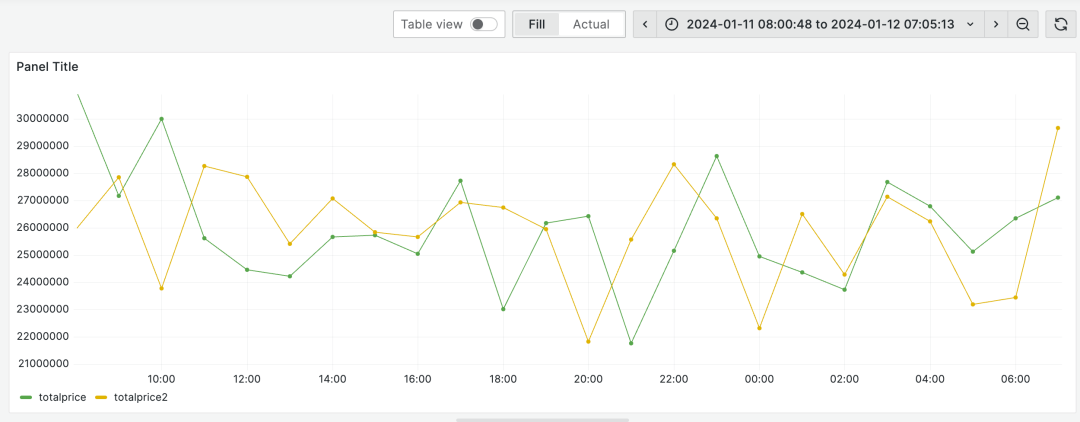Move time range backward arrow

point(645,24)
